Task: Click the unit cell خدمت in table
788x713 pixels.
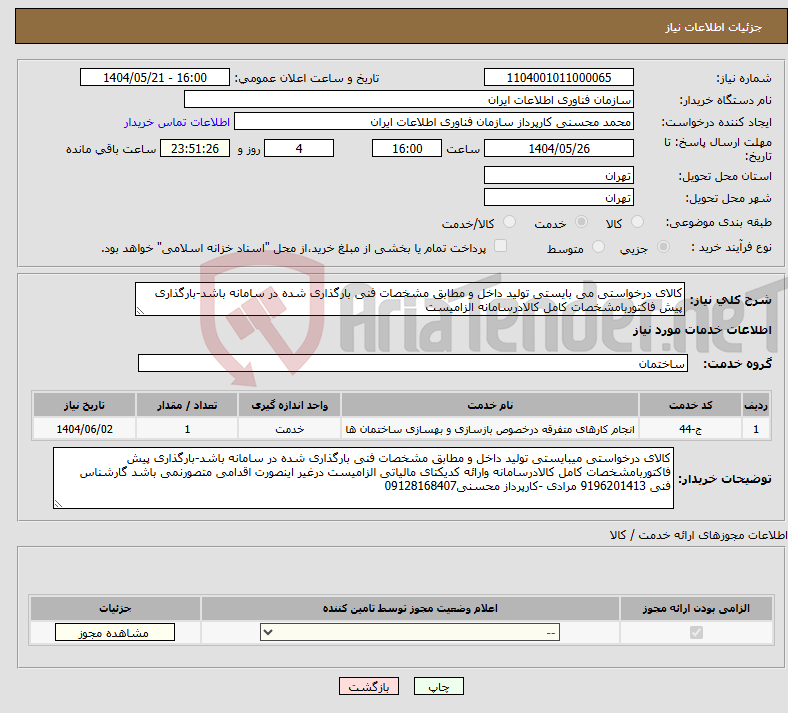Action: coord(289,429)
